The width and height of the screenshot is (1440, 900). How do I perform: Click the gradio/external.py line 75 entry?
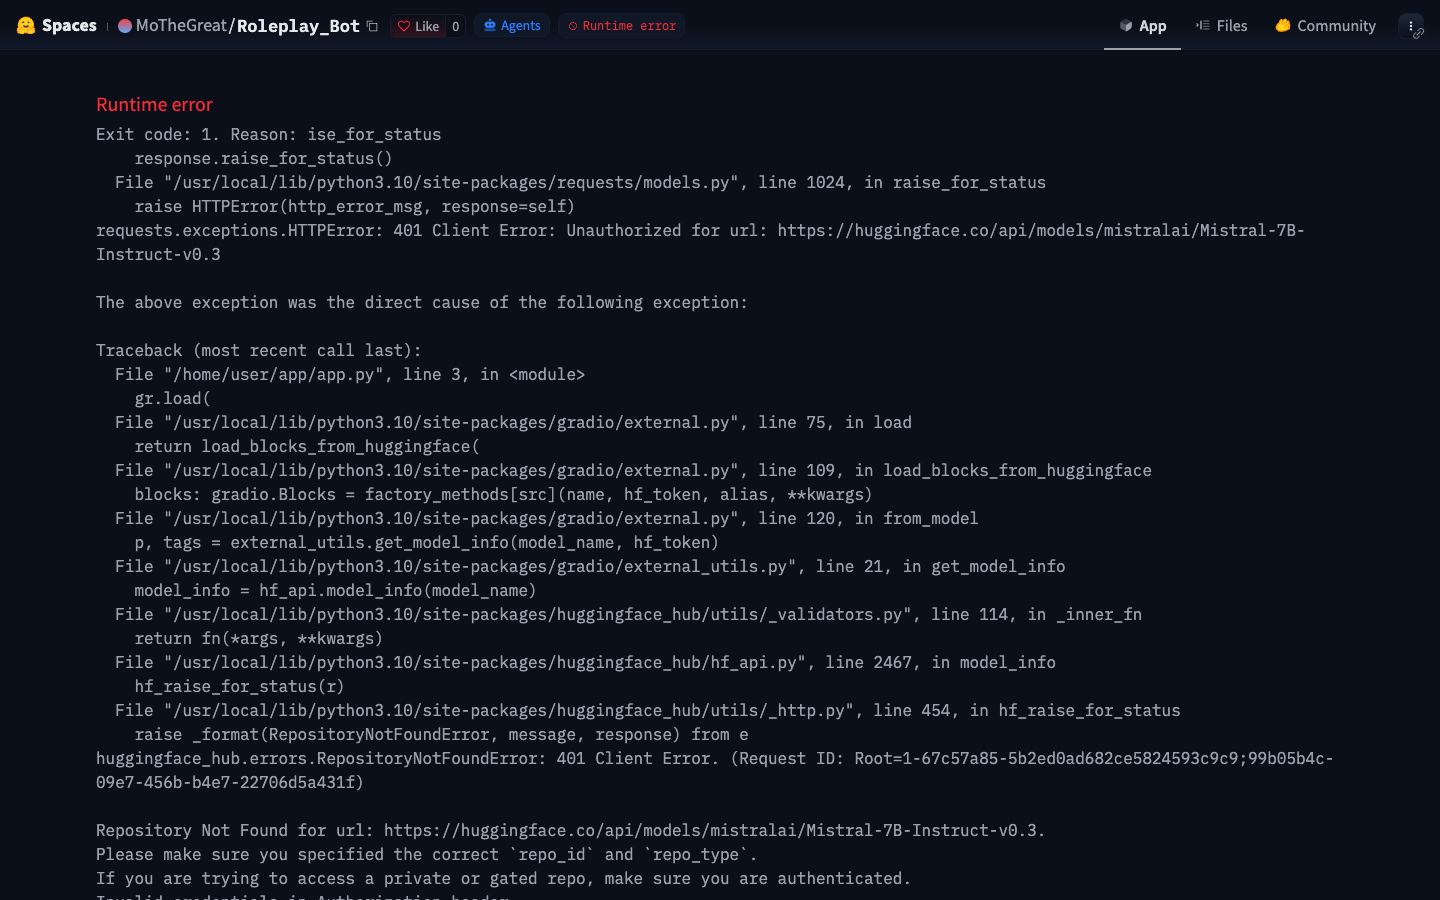(x=513, y=422)
